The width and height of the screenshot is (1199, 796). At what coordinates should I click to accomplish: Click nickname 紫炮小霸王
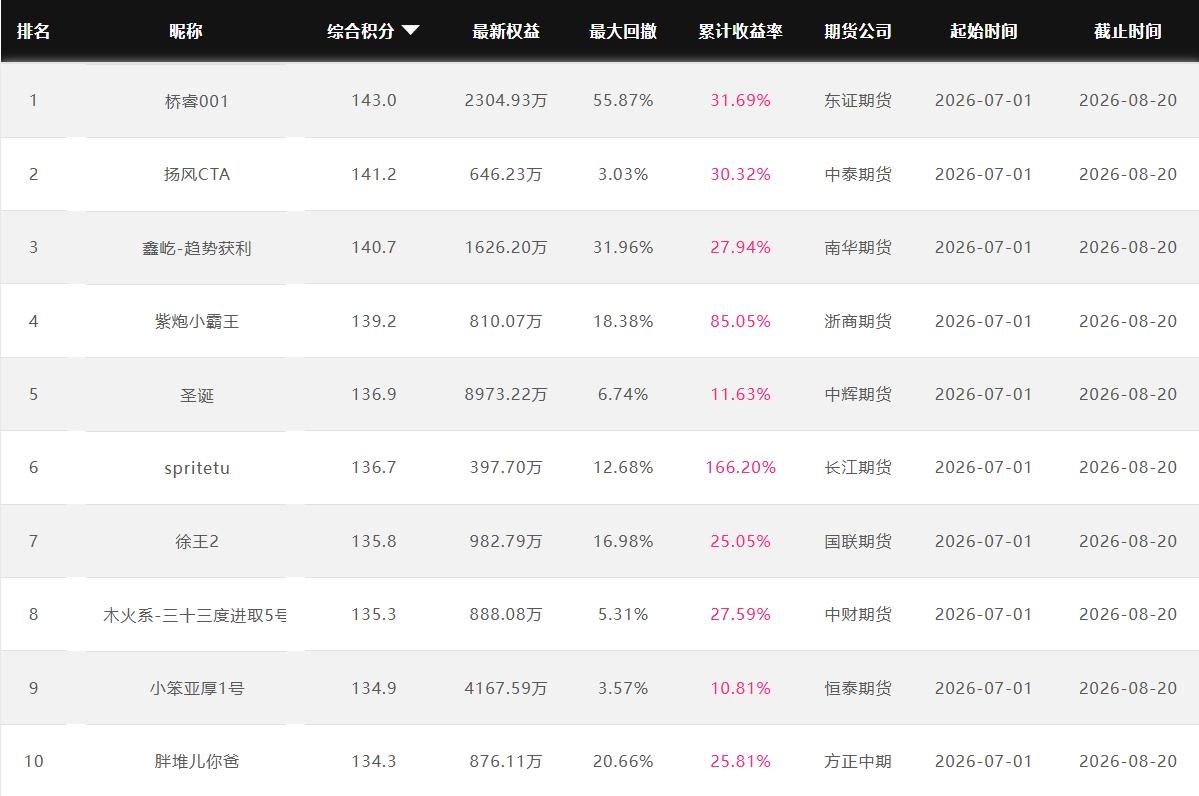click(x=197, y=321)
